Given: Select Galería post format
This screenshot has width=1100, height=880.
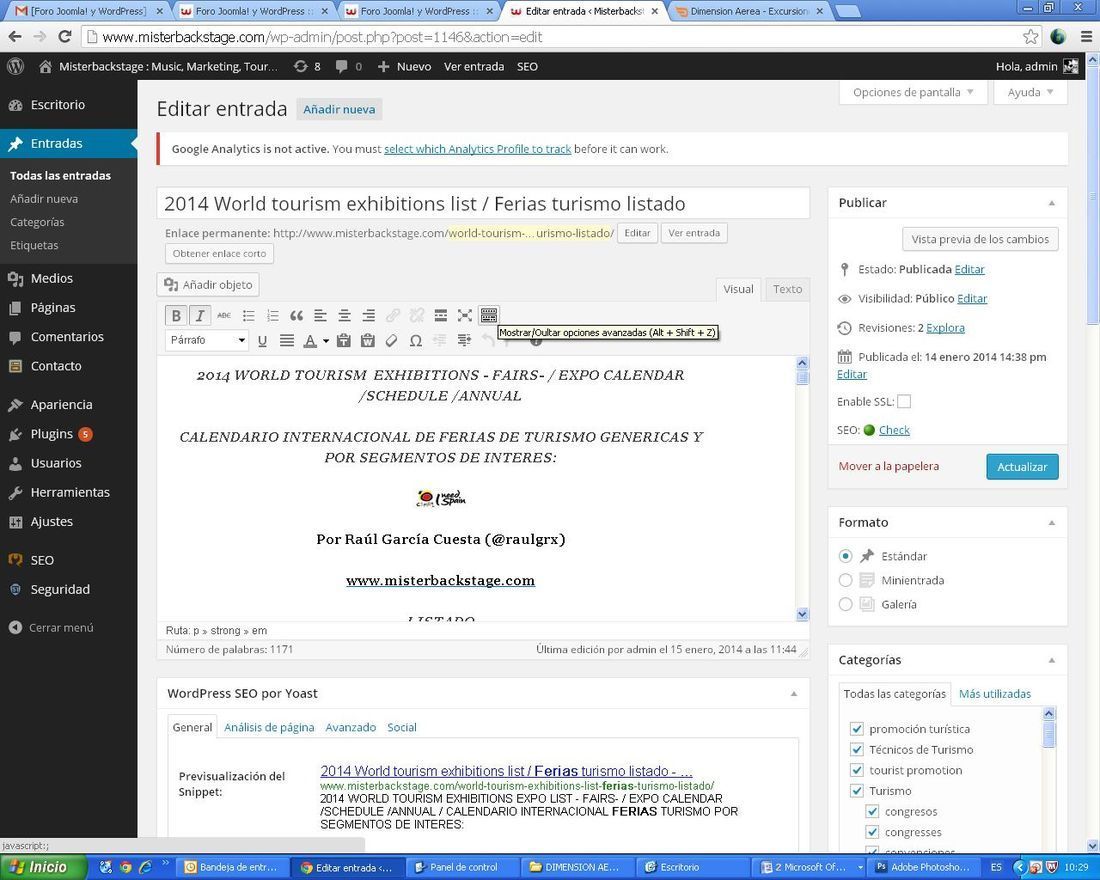Looking at the screenshot, I should (845, 604).
